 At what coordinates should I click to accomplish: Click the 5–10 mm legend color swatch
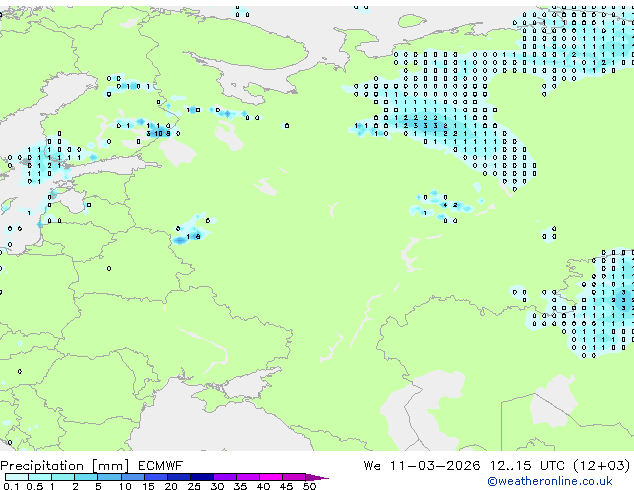pyautogui.click(x=109, y=477)
